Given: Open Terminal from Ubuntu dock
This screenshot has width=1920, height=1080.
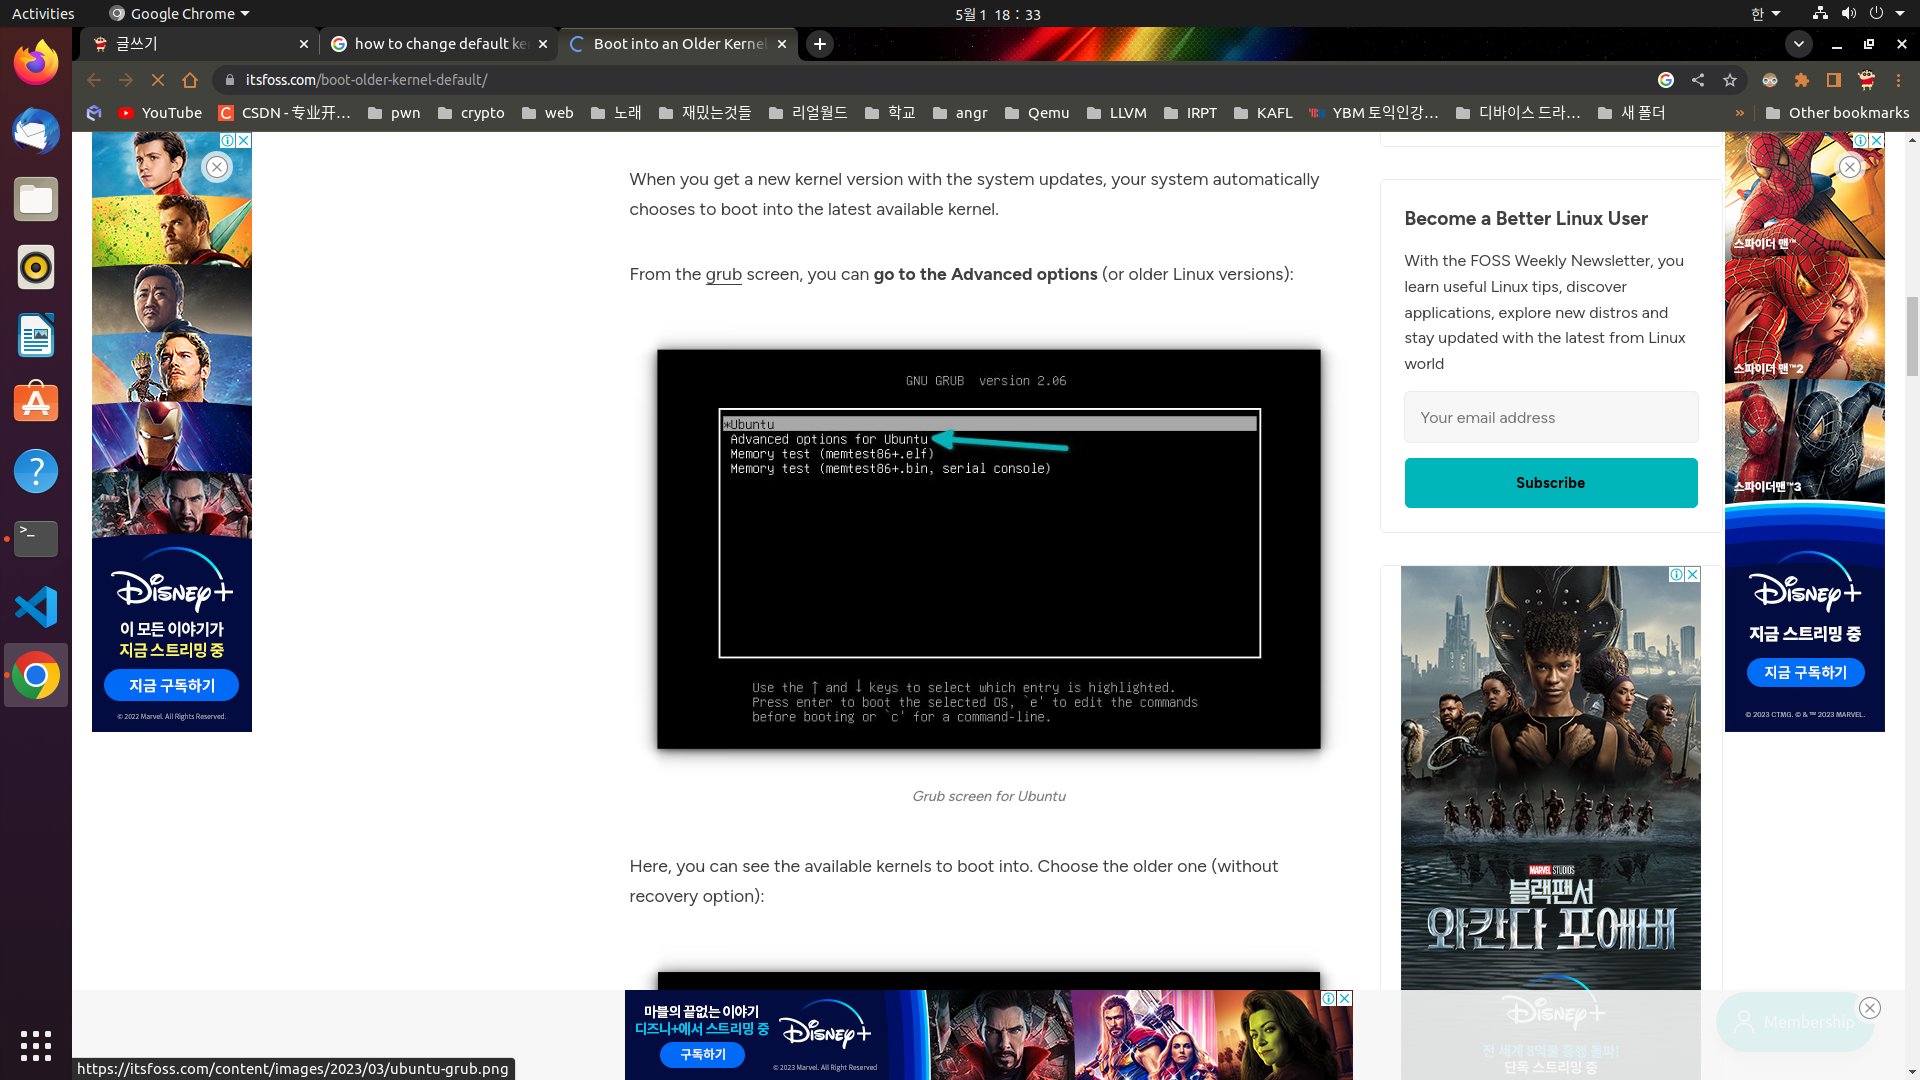Looking at the screenshot, I should point(36,539).
